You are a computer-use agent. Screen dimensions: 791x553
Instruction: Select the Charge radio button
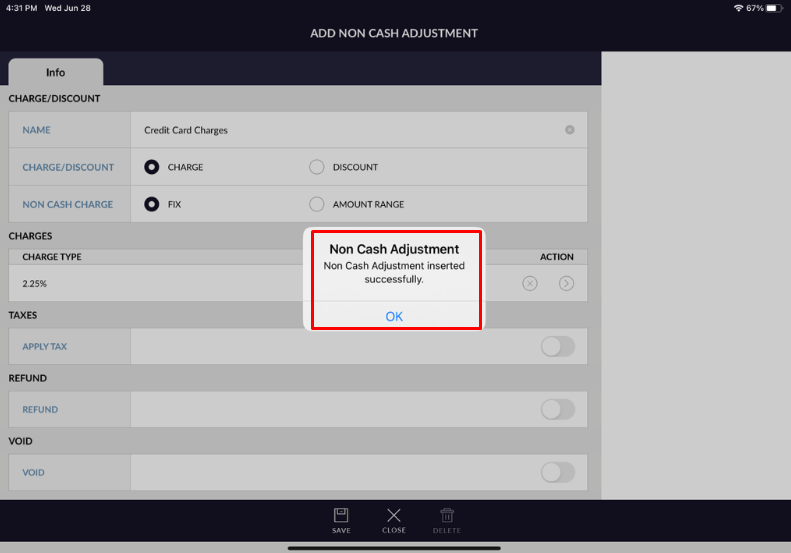pyautogui.click(x=152, y=167)
